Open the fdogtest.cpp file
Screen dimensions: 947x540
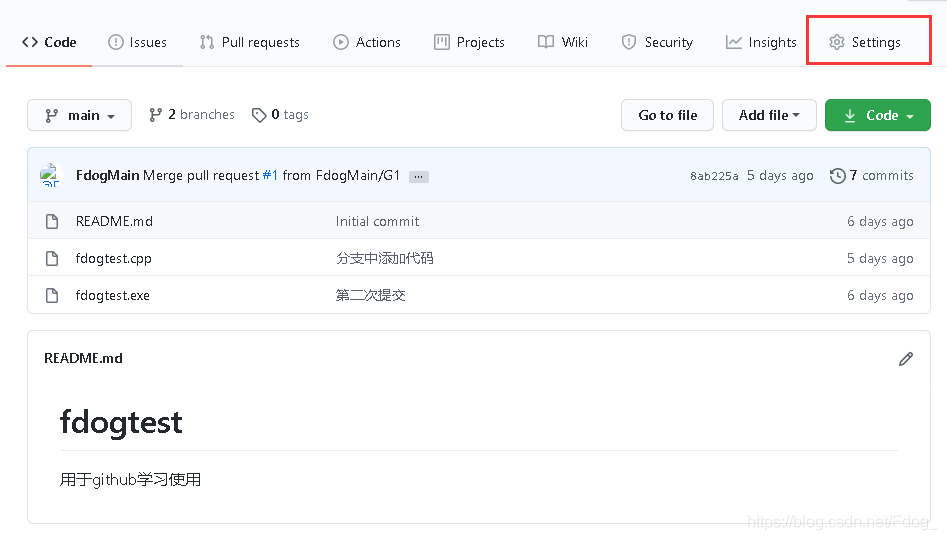114,259
